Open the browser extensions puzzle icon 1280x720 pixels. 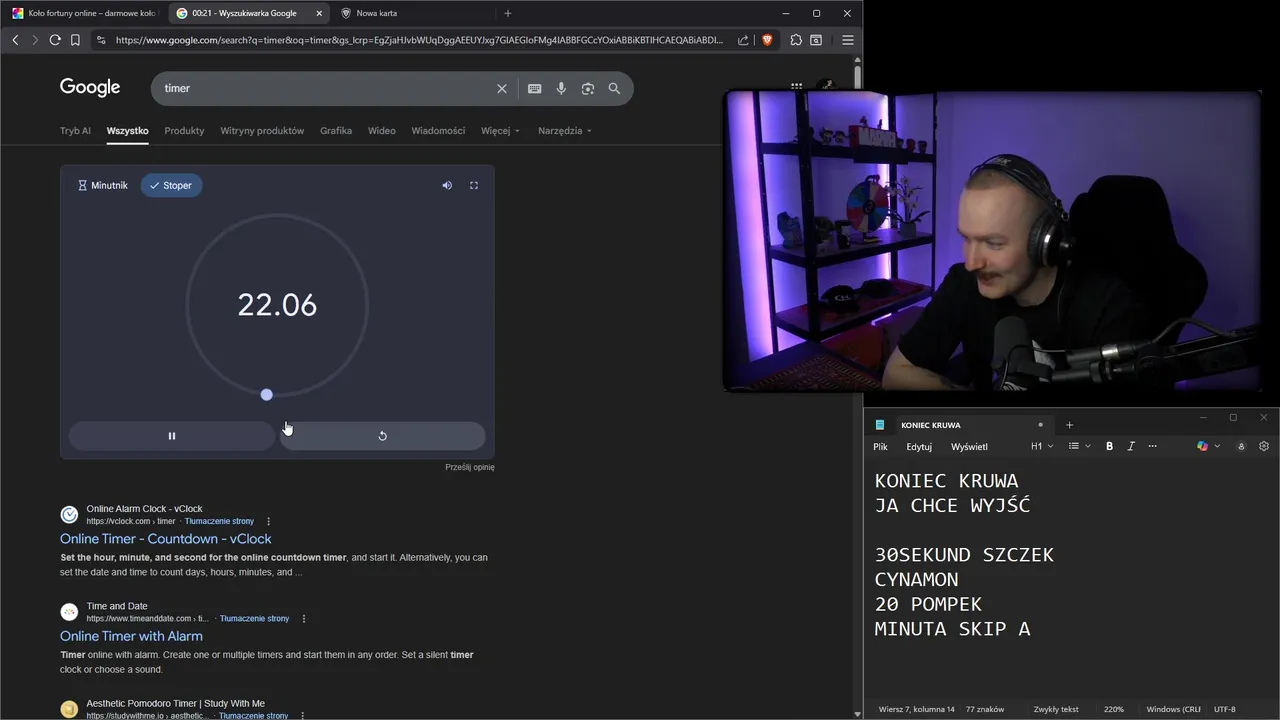click(x=796, y=40)
